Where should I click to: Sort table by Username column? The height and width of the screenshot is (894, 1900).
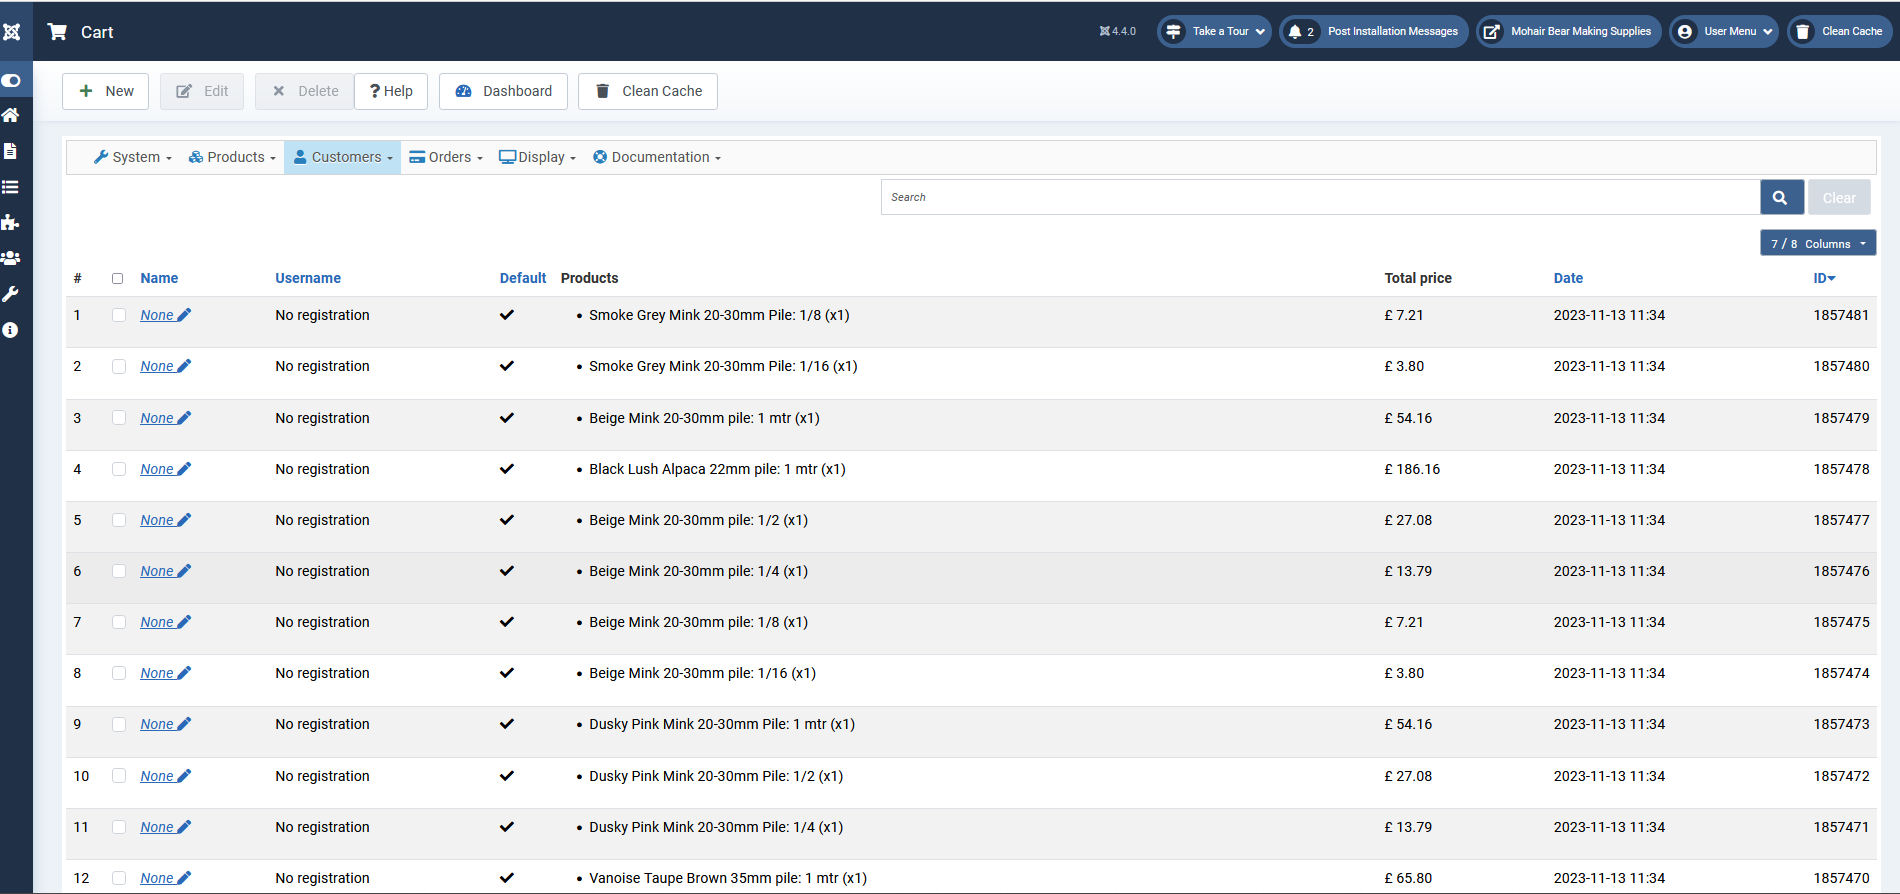click(x=308, y=278)
